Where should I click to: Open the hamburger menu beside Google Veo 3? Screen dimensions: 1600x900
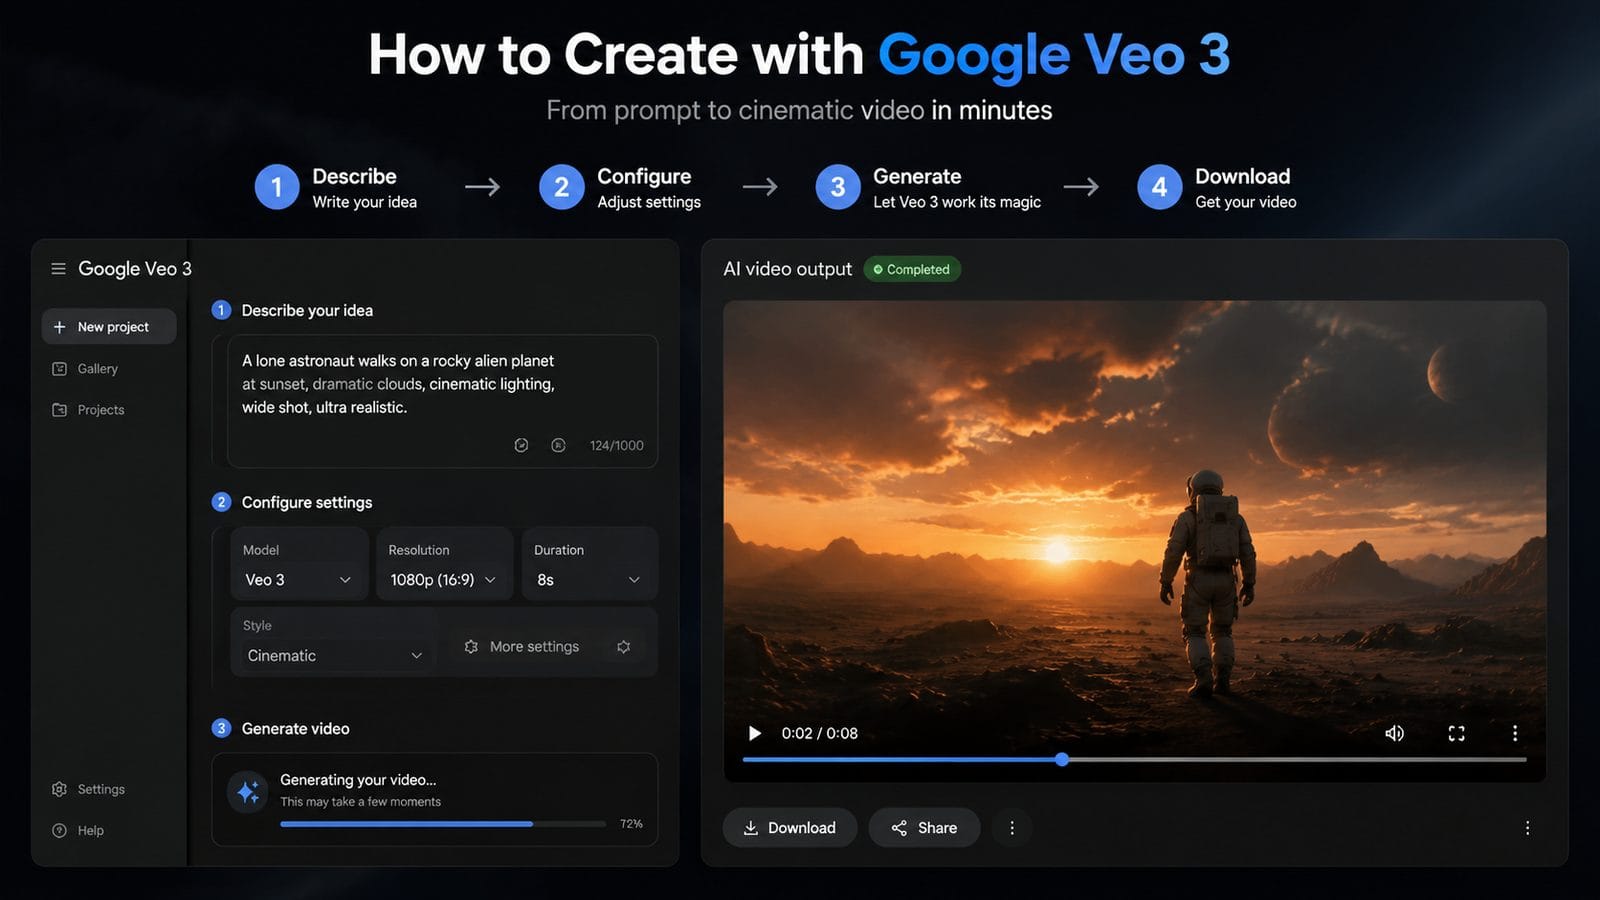pyautogui.click(x=58, y=269)
